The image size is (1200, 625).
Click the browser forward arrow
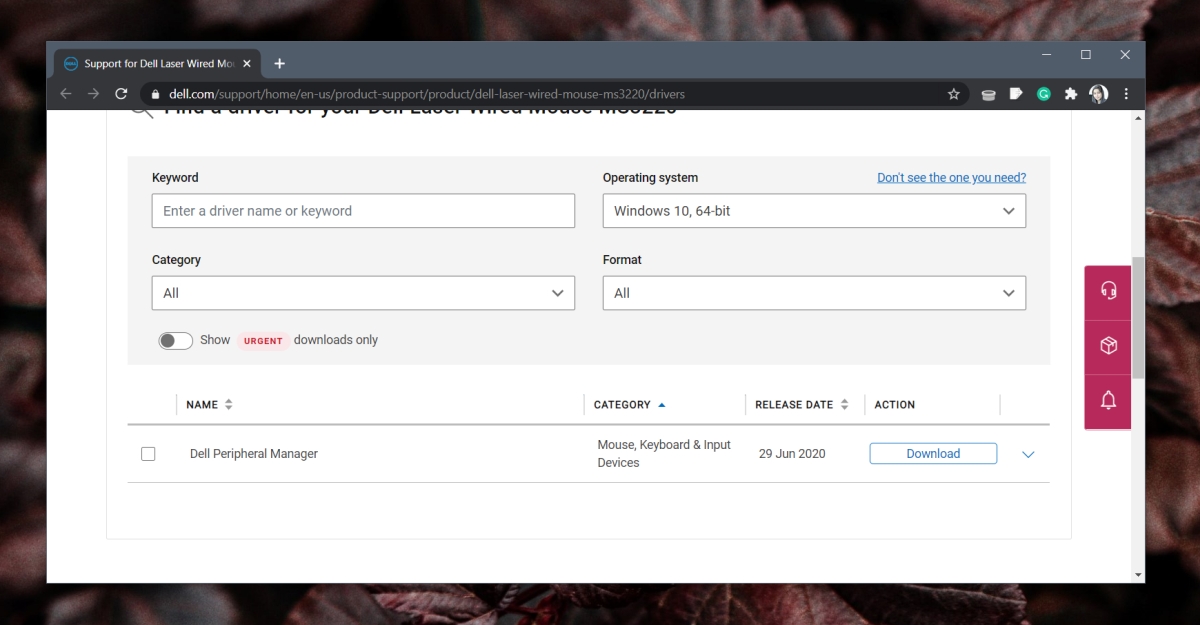pyautogui.click(x=93, y=94)
